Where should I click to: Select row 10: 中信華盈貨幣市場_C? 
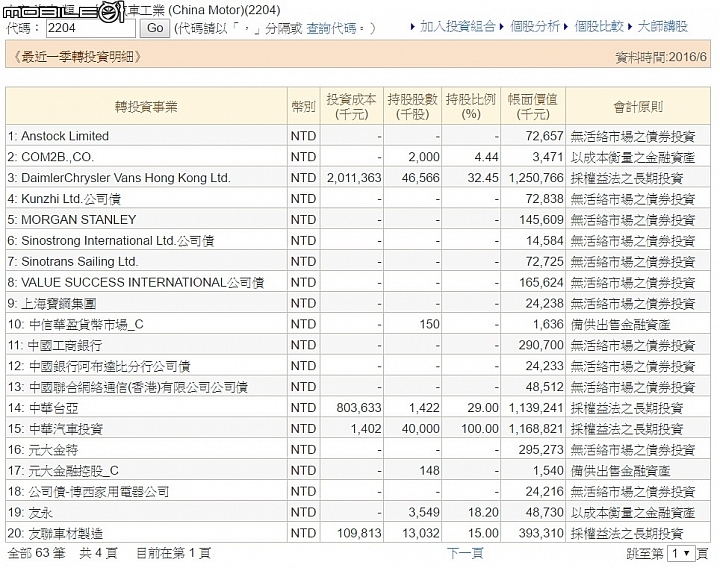[358, 324]
